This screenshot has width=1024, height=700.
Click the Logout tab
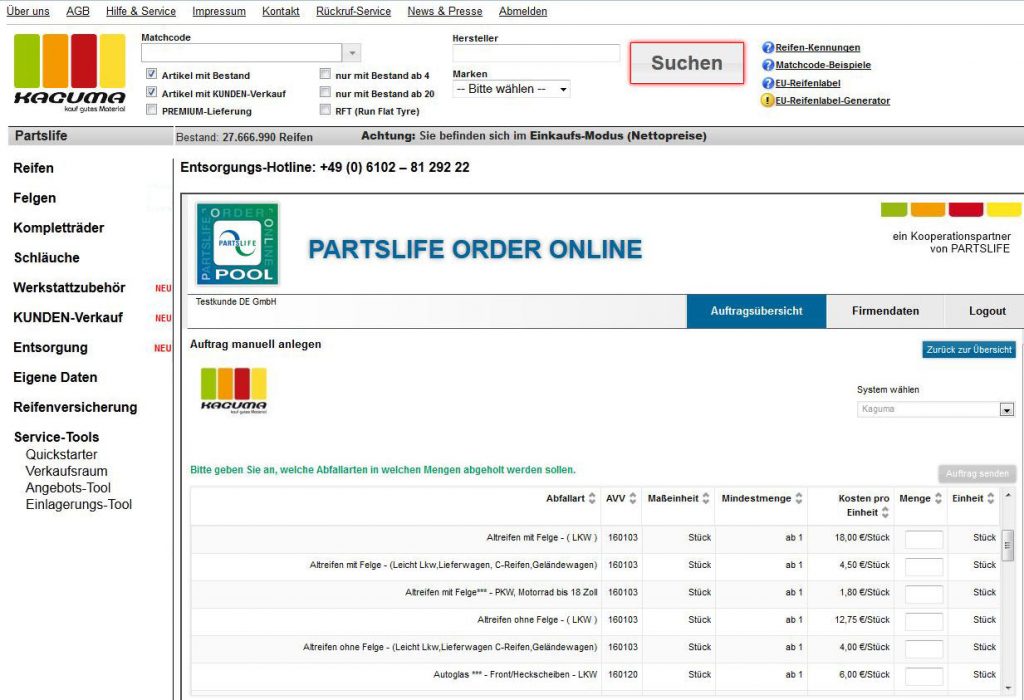[987, 311]
